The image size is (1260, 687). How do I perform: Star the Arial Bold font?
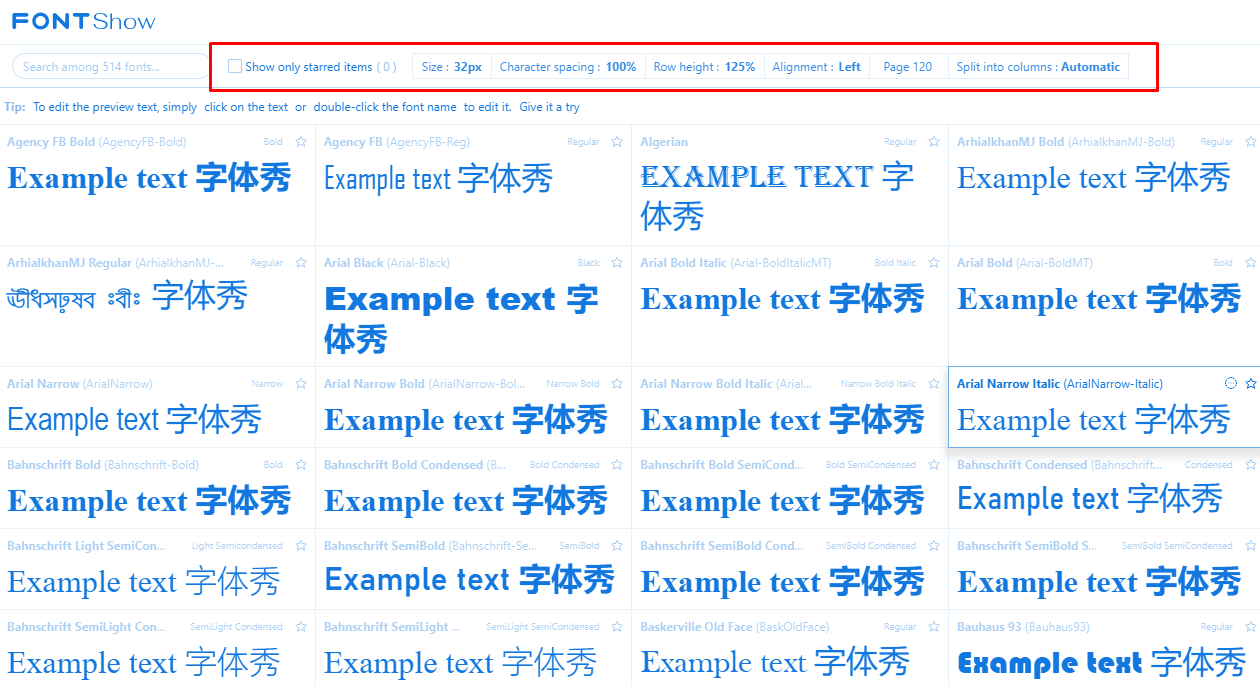click(x=1251, y=263)
